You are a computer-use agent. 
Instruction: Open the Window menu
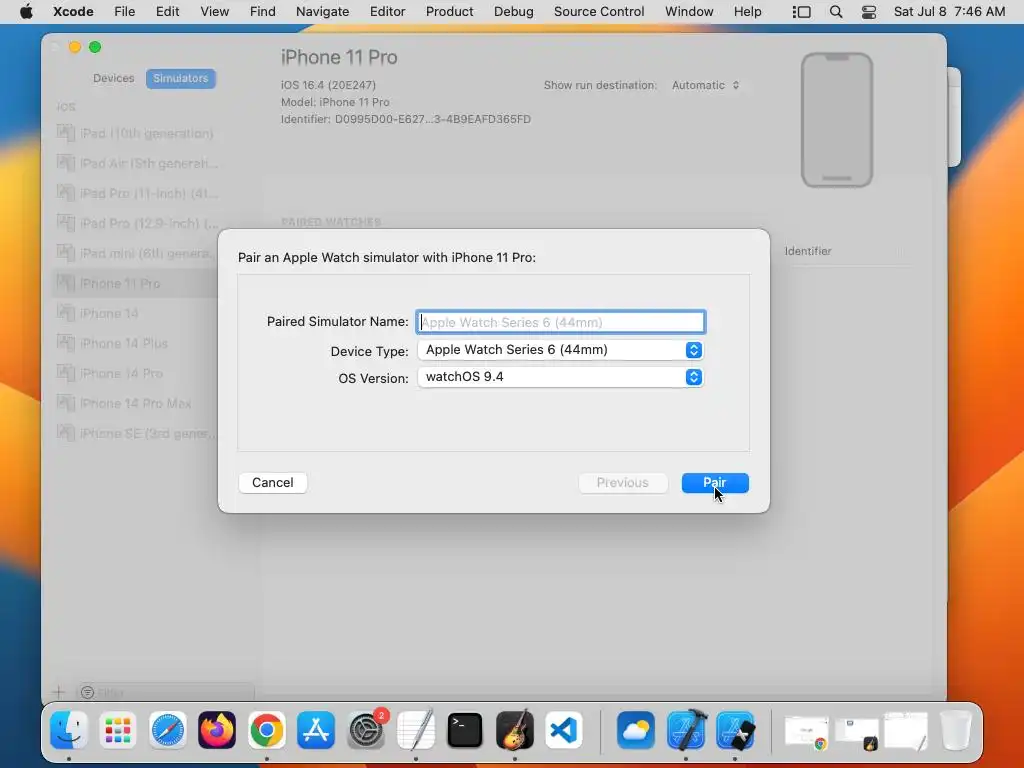689,12
